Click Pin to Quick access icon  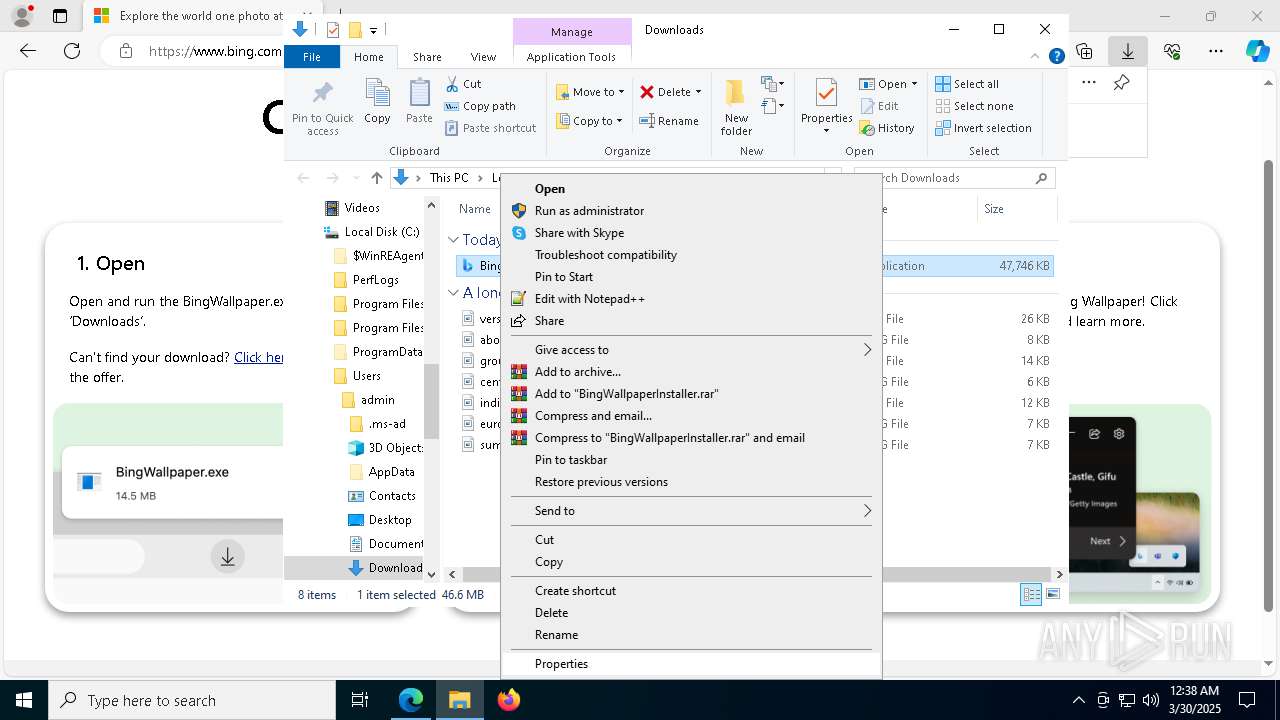(322, 107)
